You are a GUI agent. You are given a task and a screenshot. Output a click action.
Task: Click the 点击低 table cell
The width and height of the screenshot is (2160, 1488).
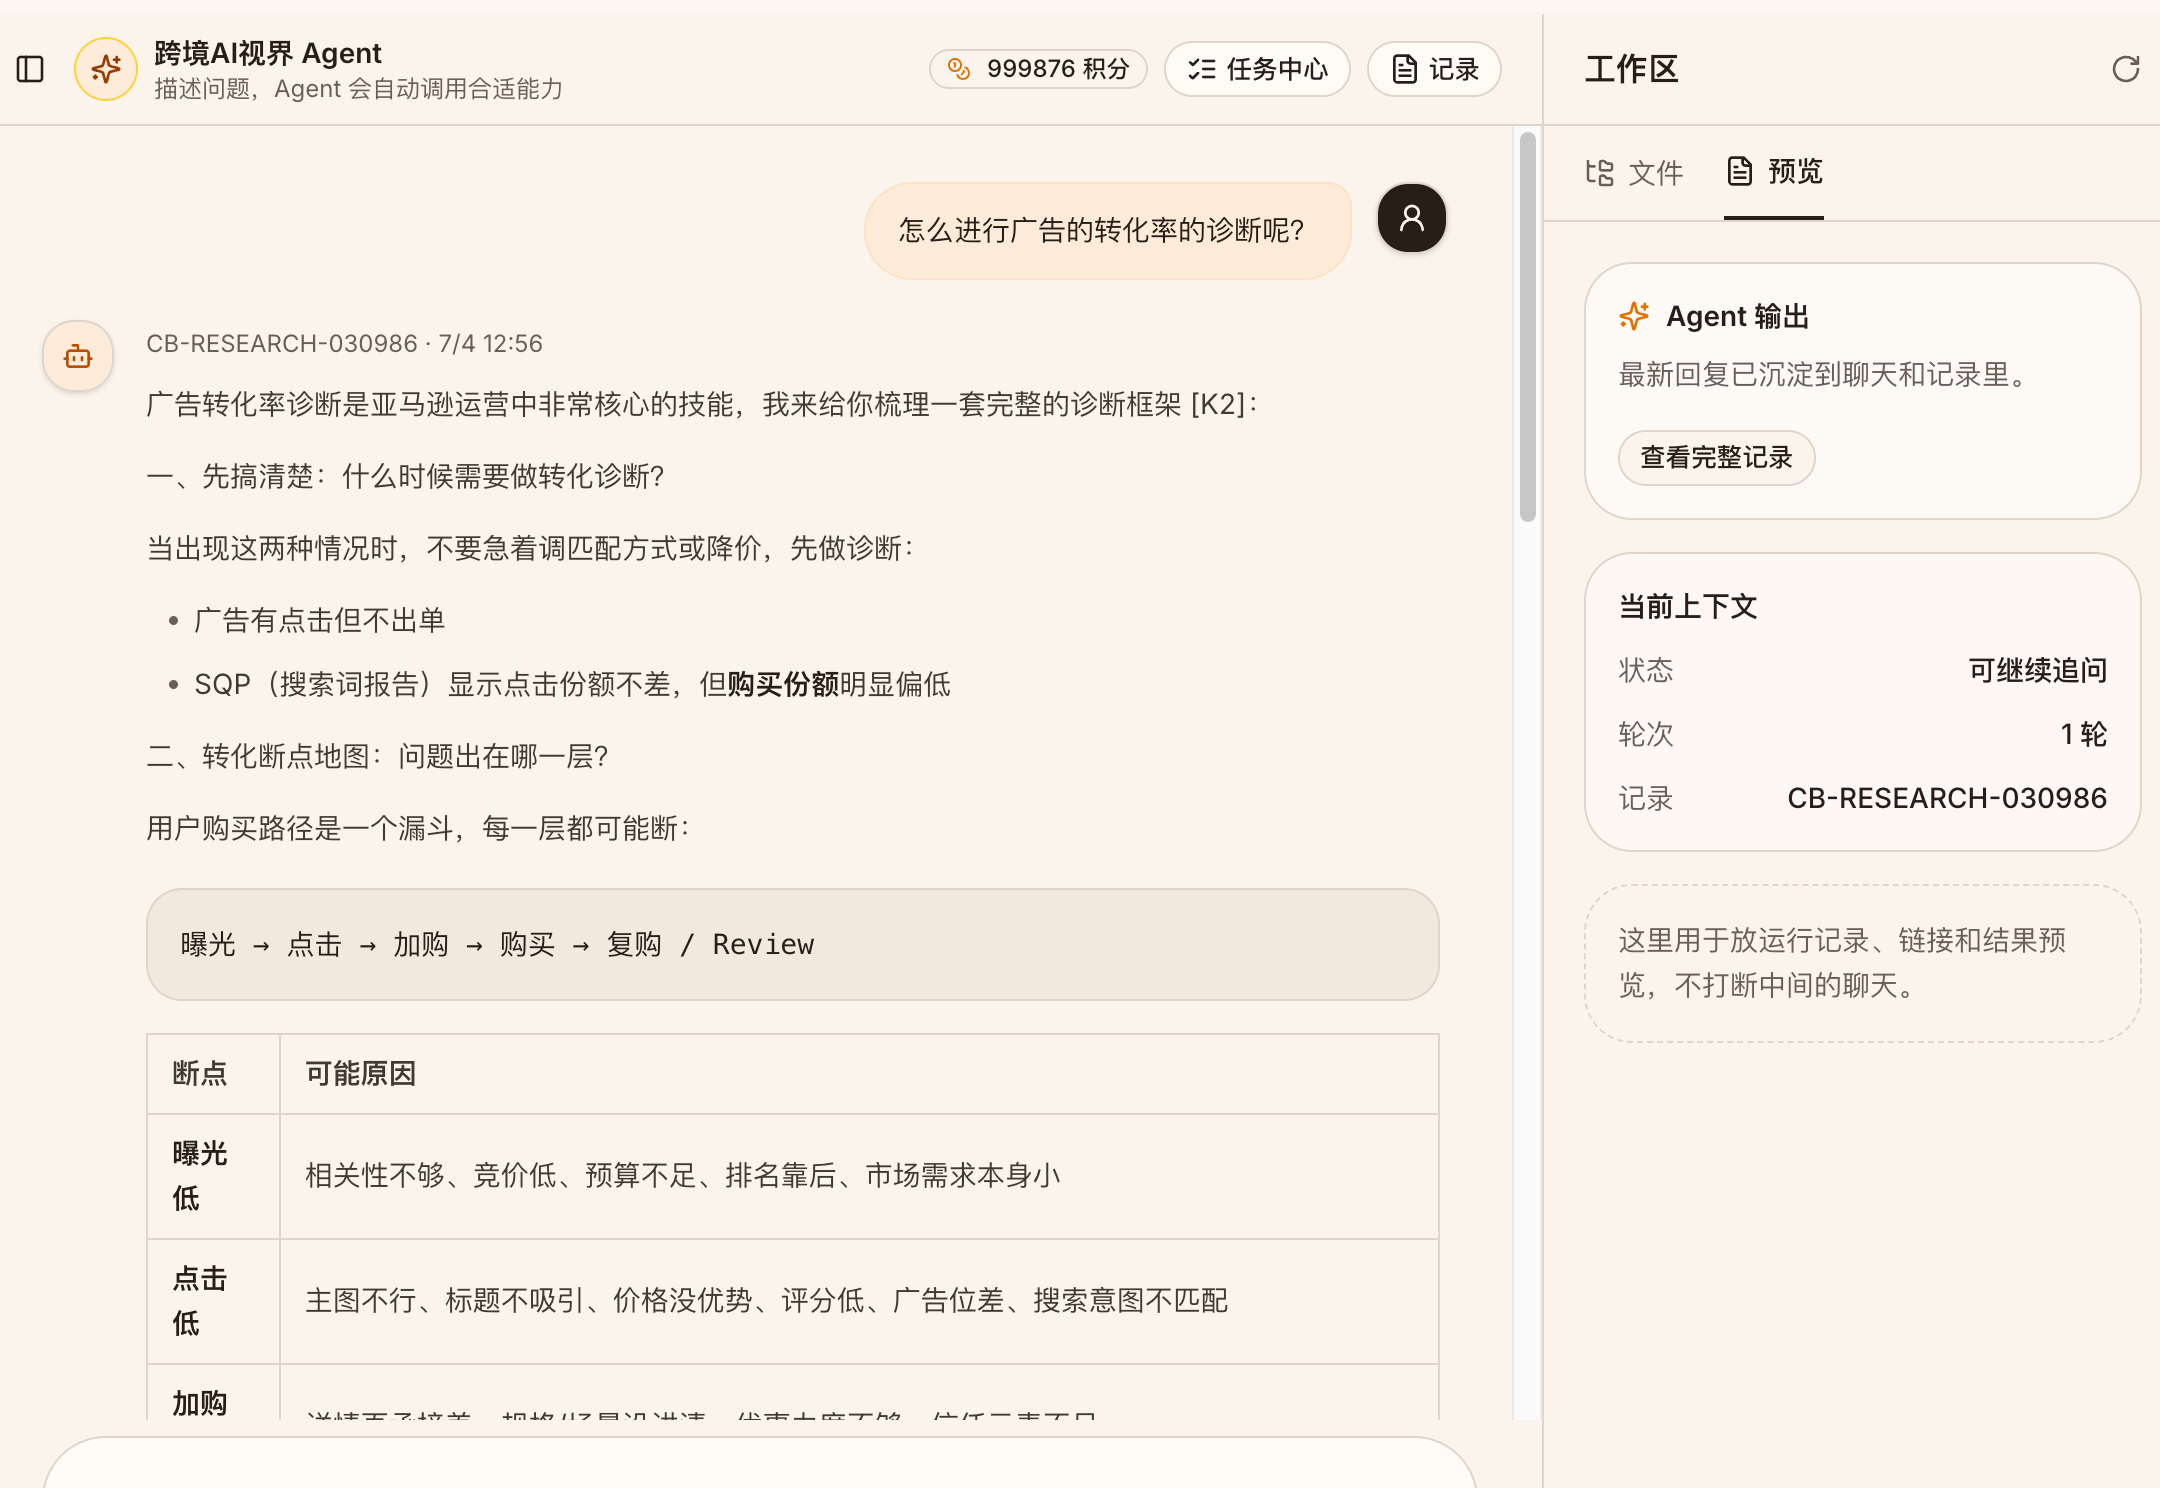pyautogui.click(x=213, y=1301)
